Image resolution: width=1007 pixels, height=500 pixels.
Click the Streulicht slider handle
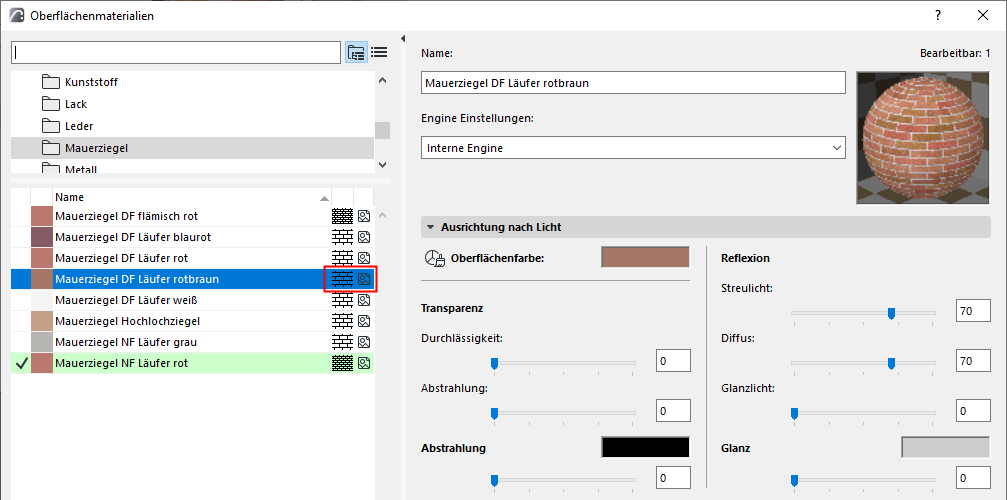click(891, 313)
